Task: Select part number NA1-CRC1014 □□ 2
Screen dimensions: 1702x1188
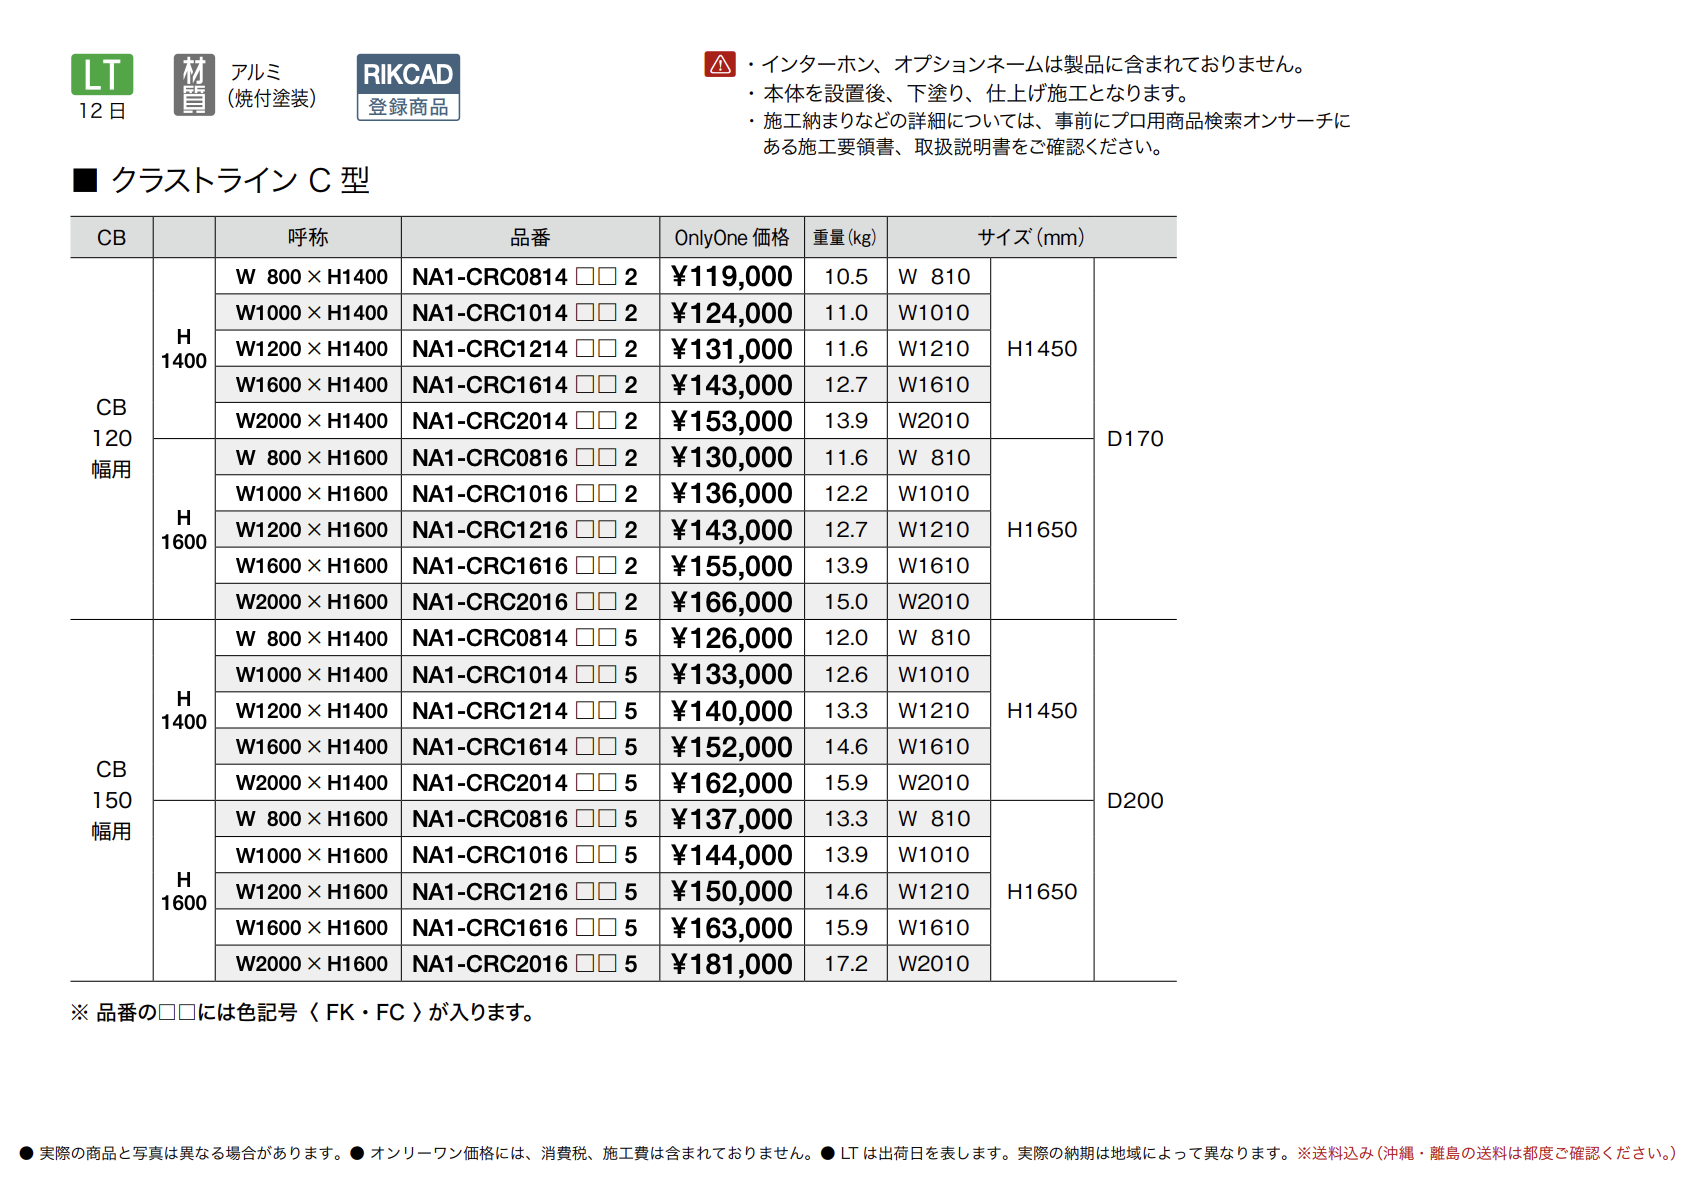Action: pos(525,313)
